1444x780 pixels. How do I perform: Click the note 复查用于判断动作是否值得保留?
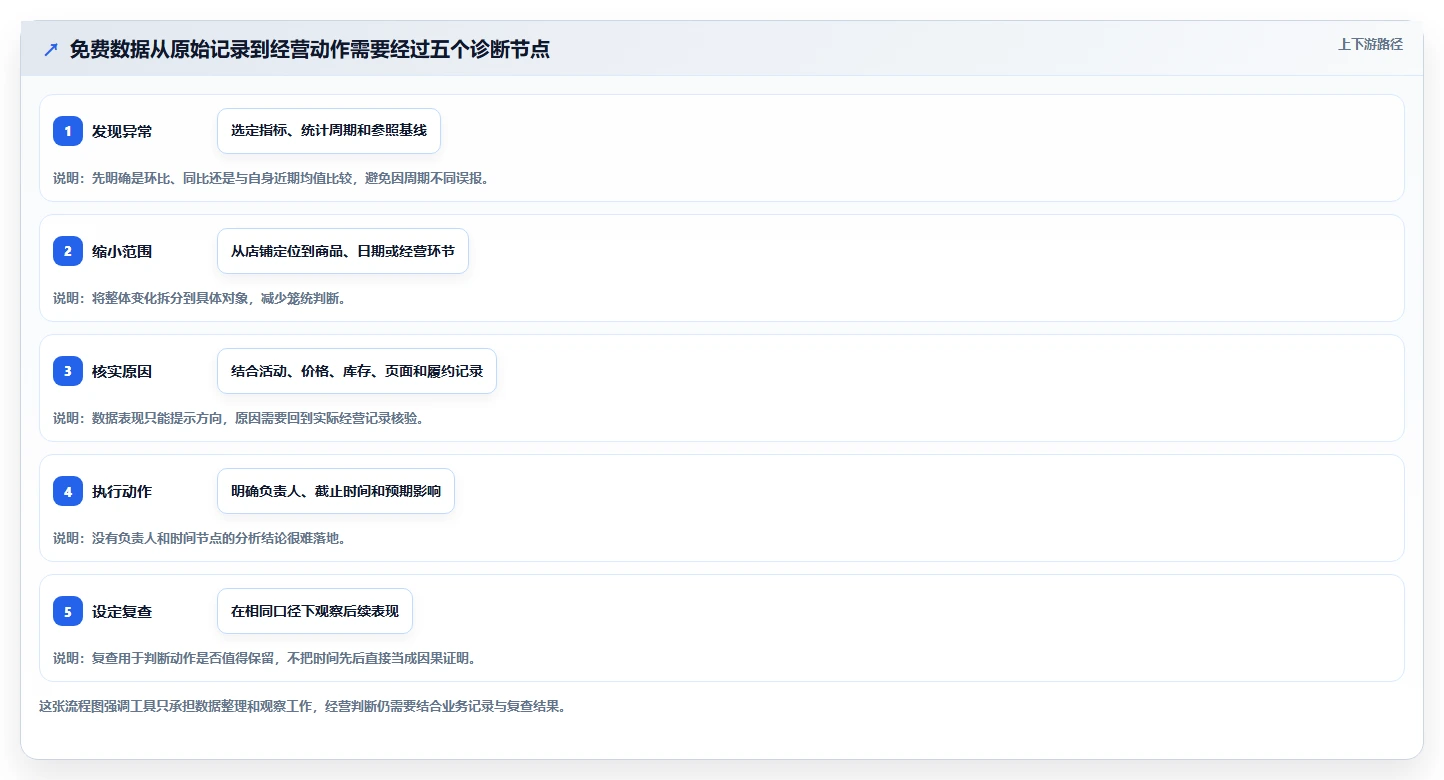(x=264, y=658)
